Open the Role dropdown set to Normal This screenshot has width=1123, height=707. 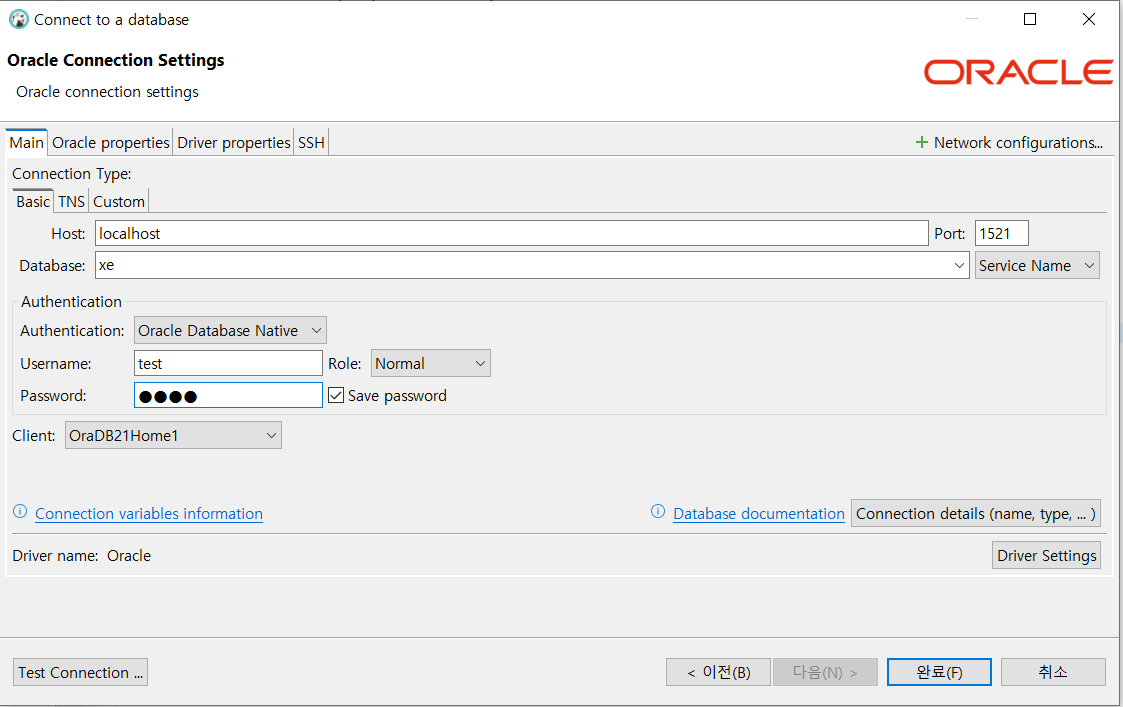point(430,364)
